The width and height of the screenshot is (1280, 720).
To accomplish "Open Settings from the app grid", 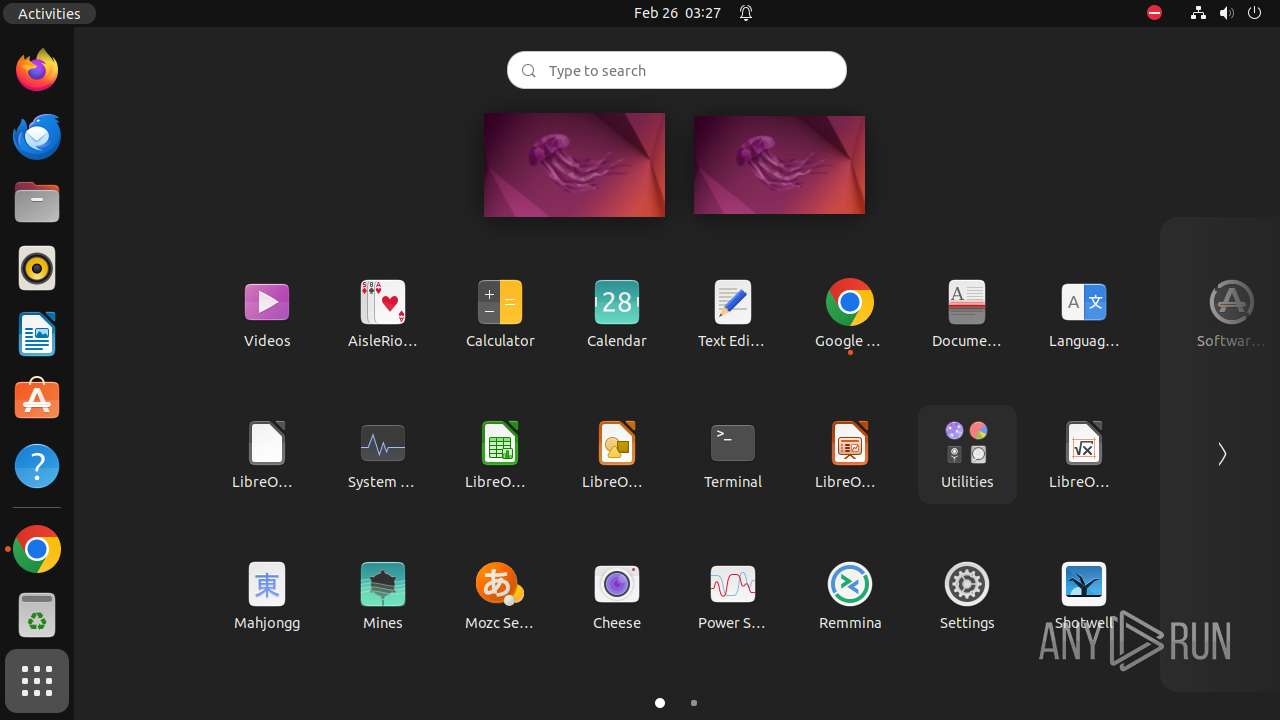I will pyautogui.click(x=967, y=596).
